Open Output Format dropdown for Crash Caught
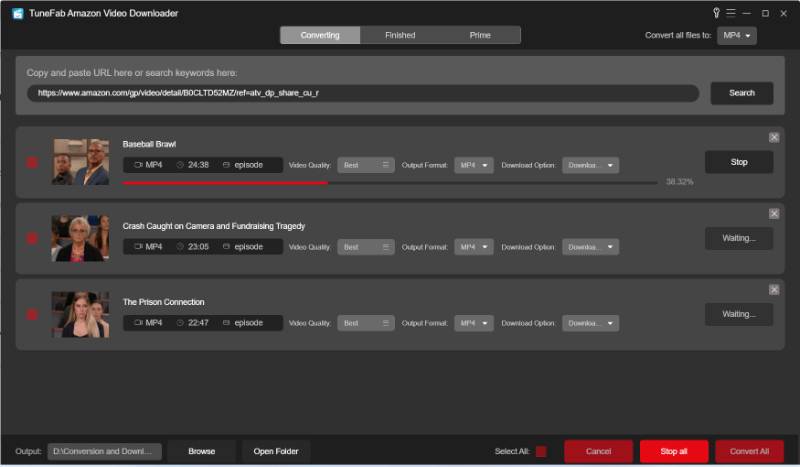Viewport: 800px width, 467px height. click(474, 247)
